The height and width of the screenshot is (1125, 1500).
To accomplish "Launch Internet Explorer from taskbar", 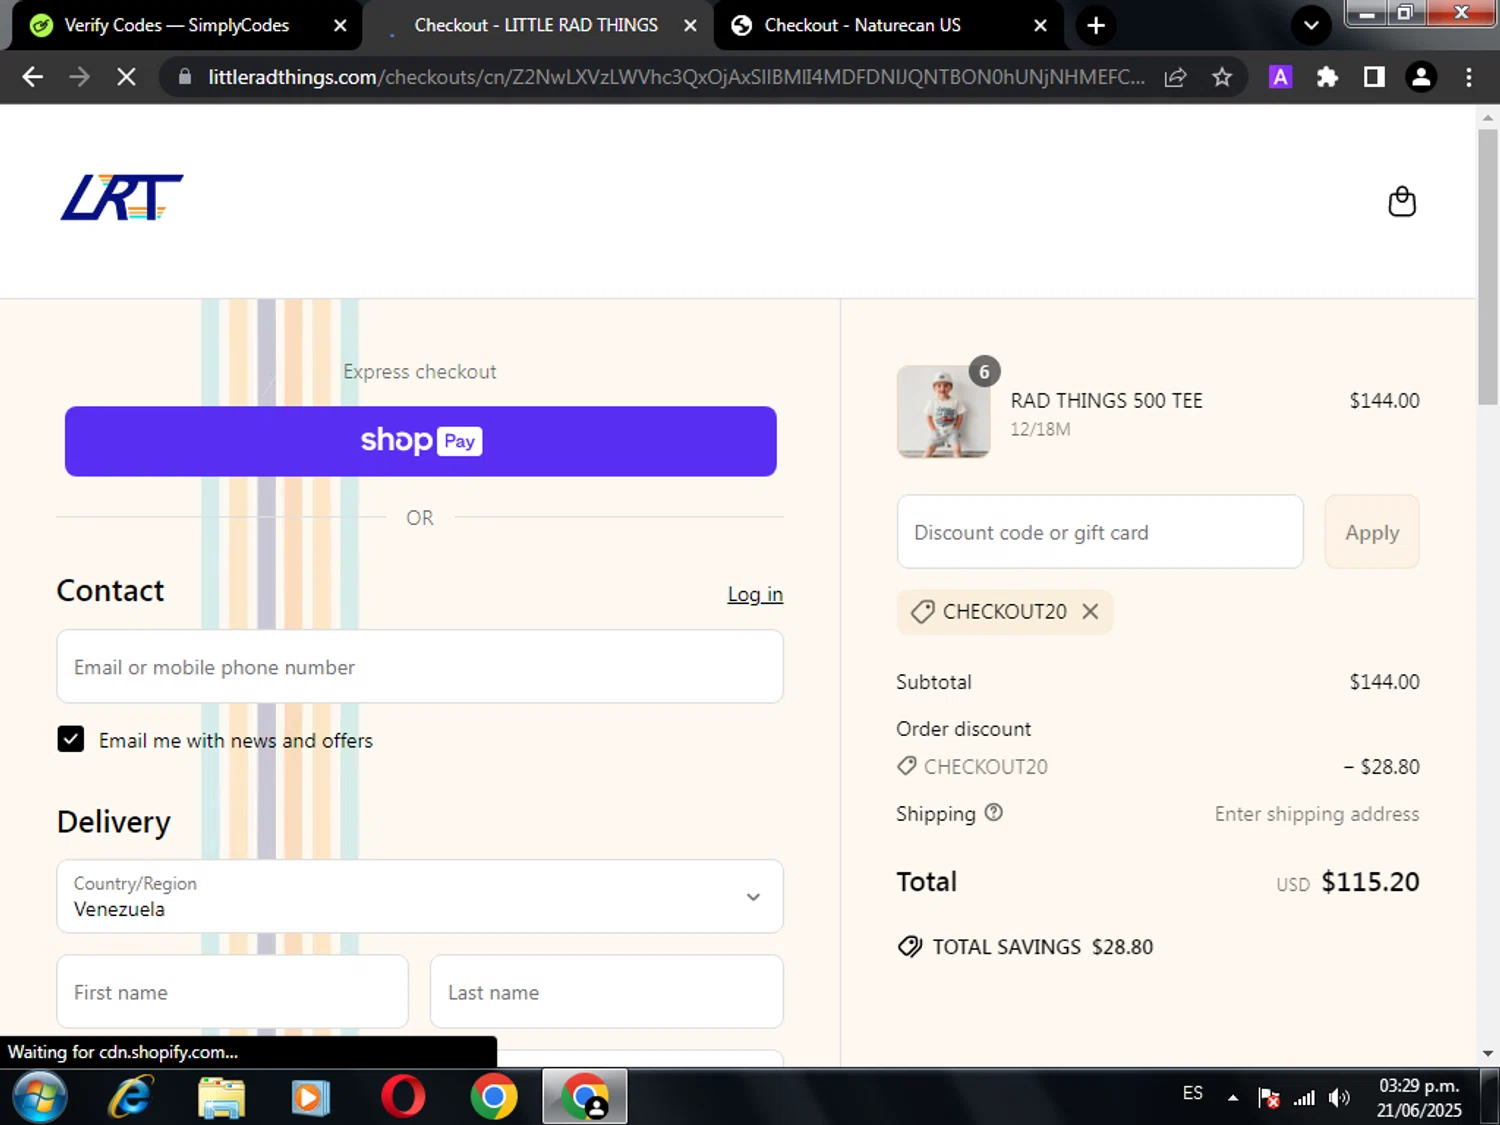I will click(131, 1097).
